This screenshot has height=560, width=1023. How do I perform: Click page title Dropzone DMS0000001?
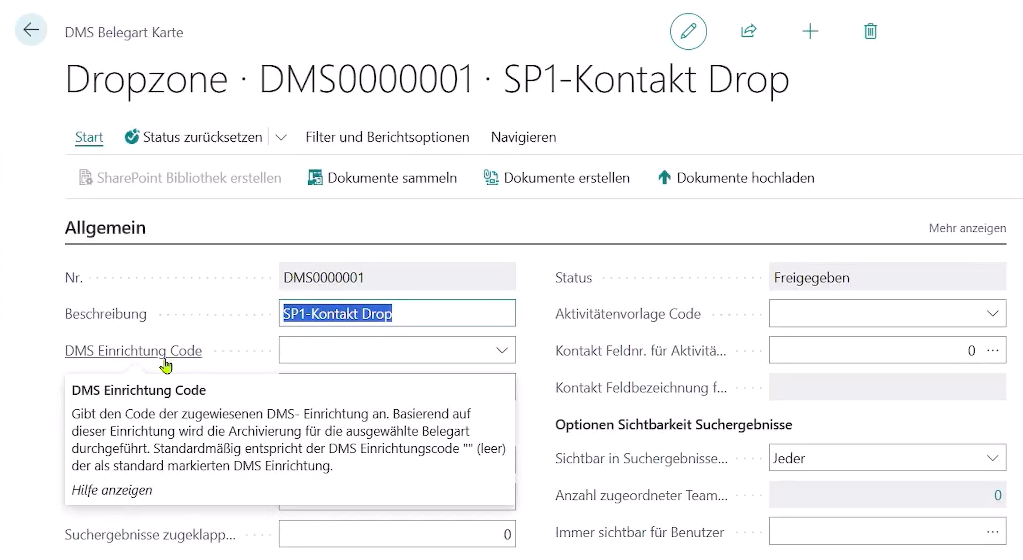point(427,80)
